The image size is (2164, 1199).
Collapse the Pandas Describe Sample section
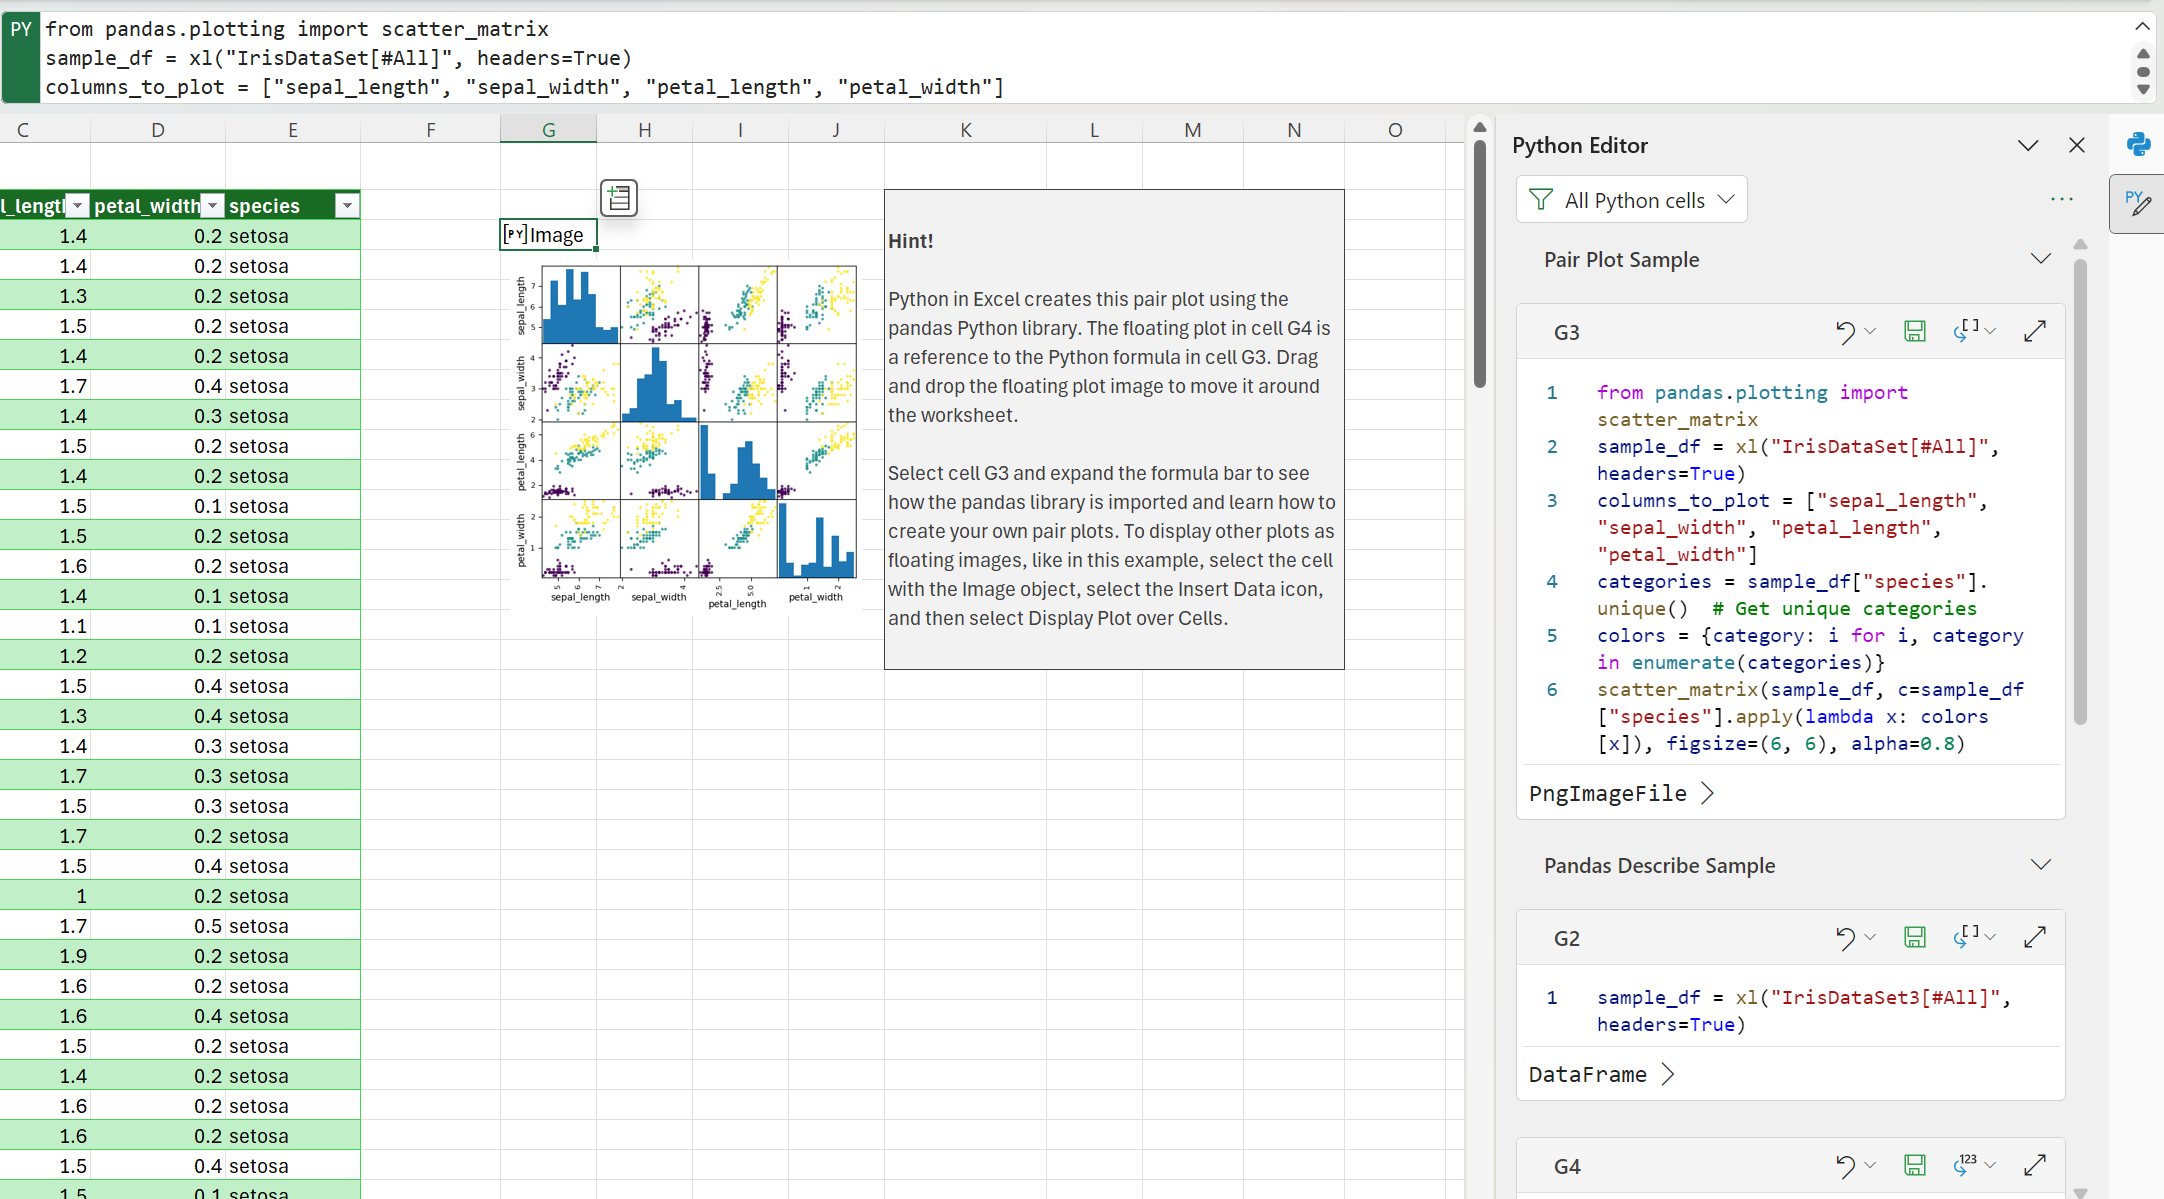coord(2043,865)
